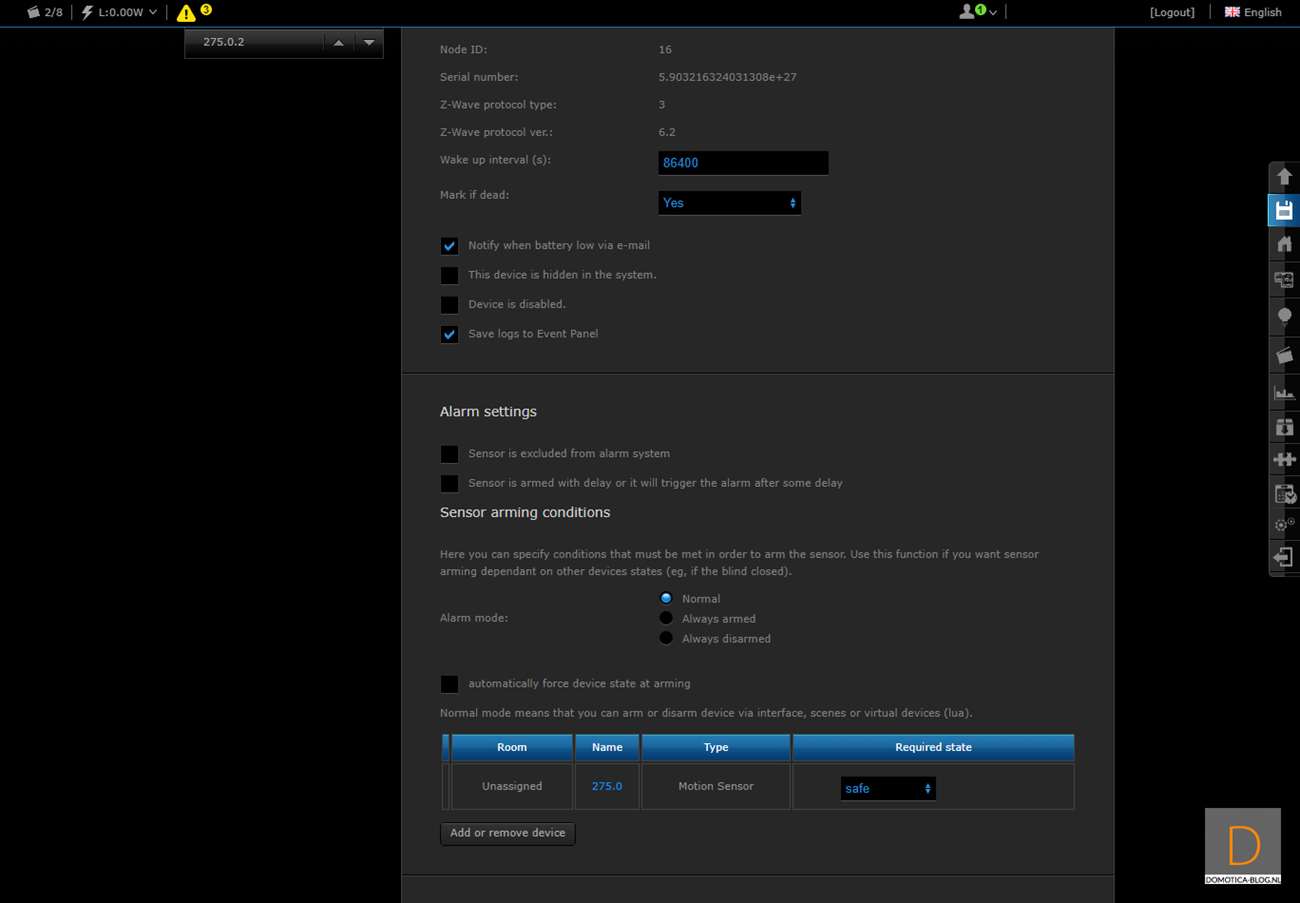Open the Home icon in sidebar
This screenshot has width=1300, height=903.
pyautogui.click(x=1284, y=244)
